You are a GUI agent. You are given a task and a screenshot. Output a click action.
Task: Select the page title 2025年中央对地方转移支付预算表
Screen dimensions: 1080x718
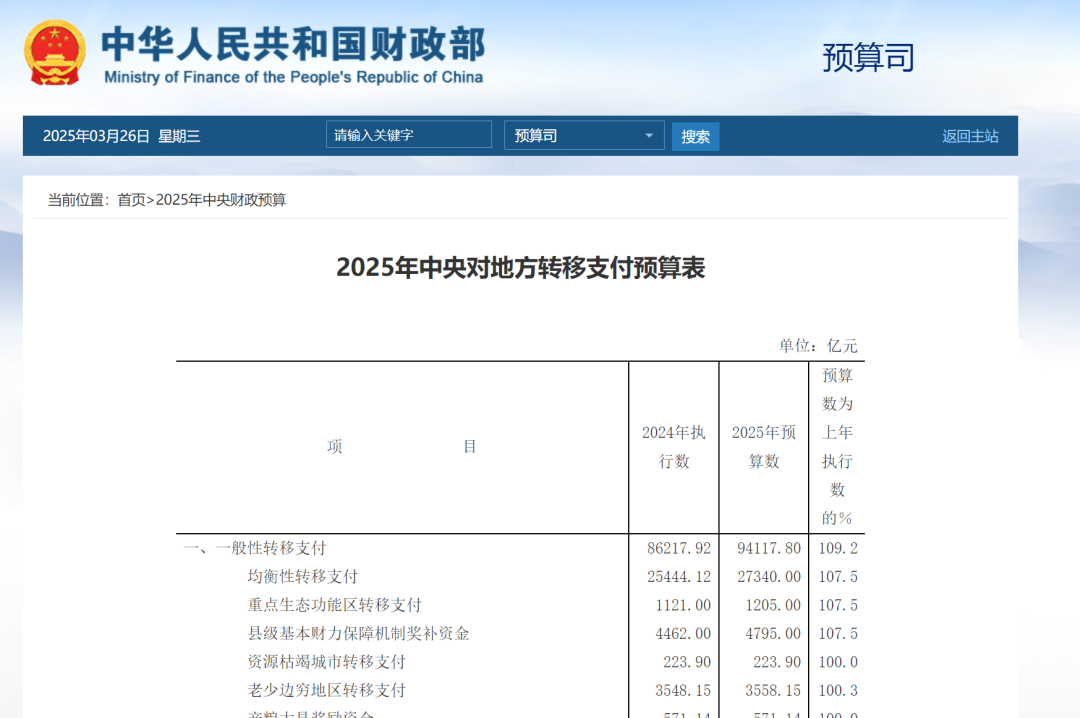520,268
